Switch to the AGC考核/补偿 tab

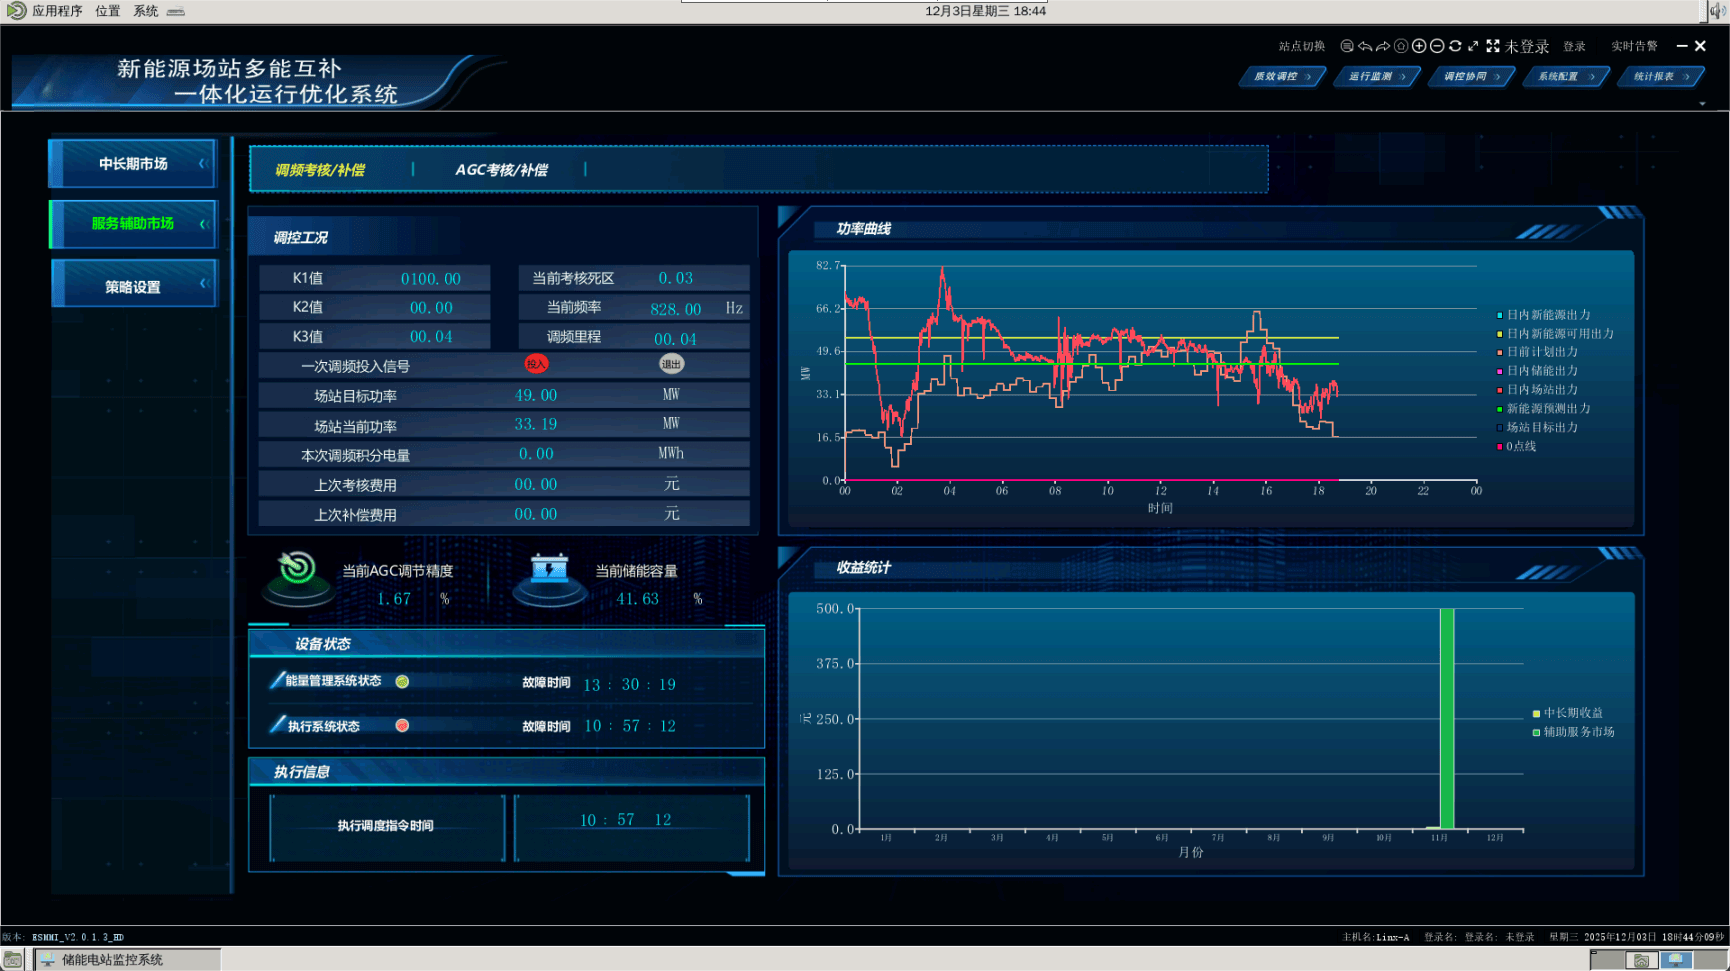point(501,170)
